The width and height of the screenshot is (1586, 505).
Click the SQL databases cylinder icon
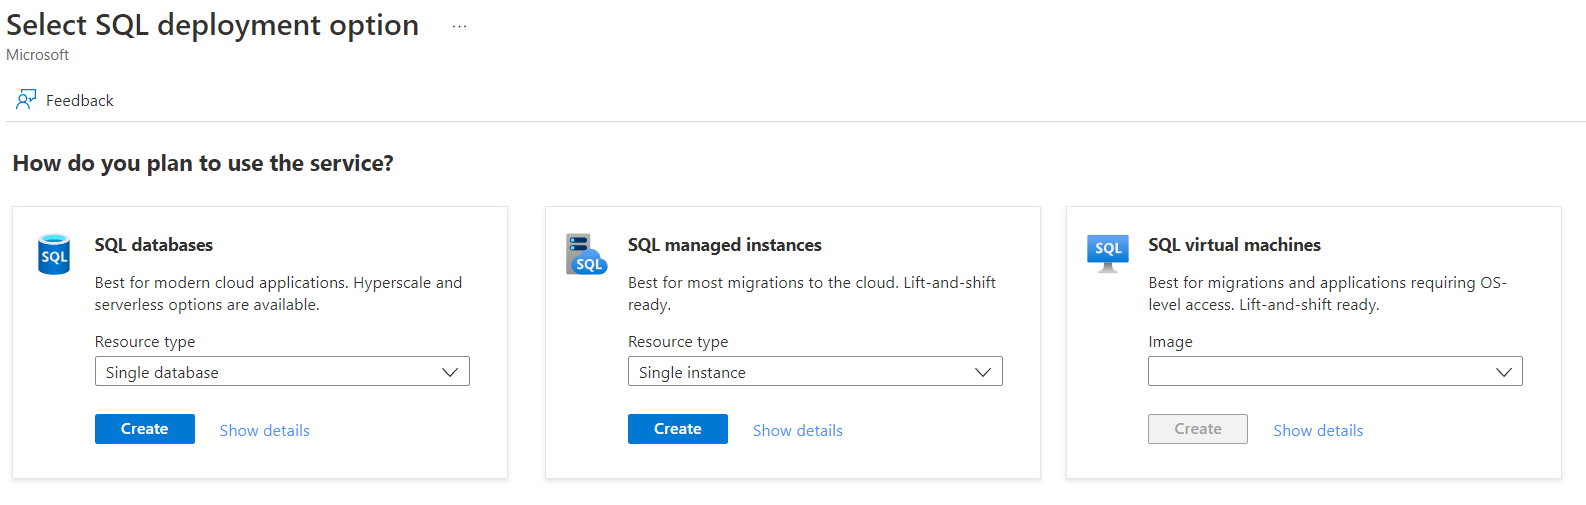[x=54, y=255]
